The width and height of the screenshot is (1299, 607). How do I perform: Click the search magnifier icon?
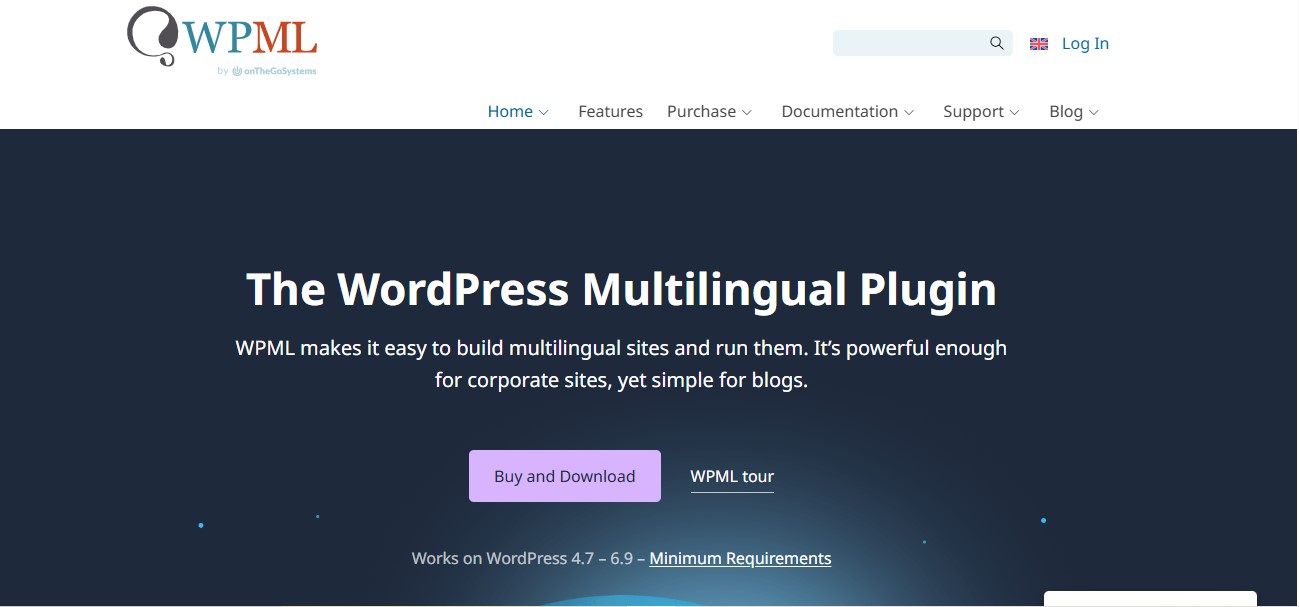click(x=995, y=42)
